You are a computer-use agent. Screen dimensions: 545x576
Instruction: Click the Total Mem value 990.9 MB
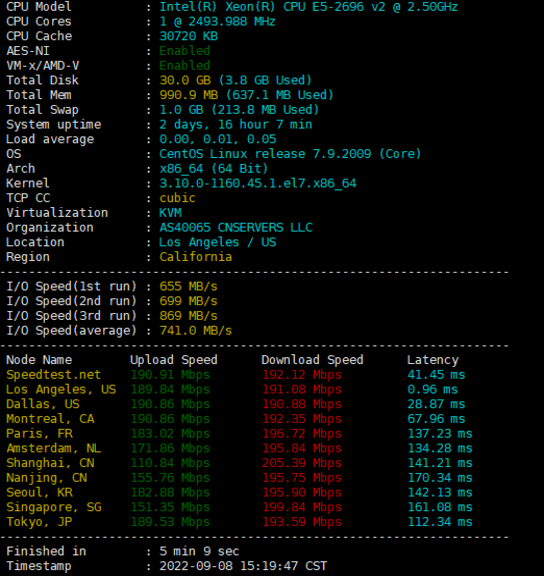[x=188, y=95]
